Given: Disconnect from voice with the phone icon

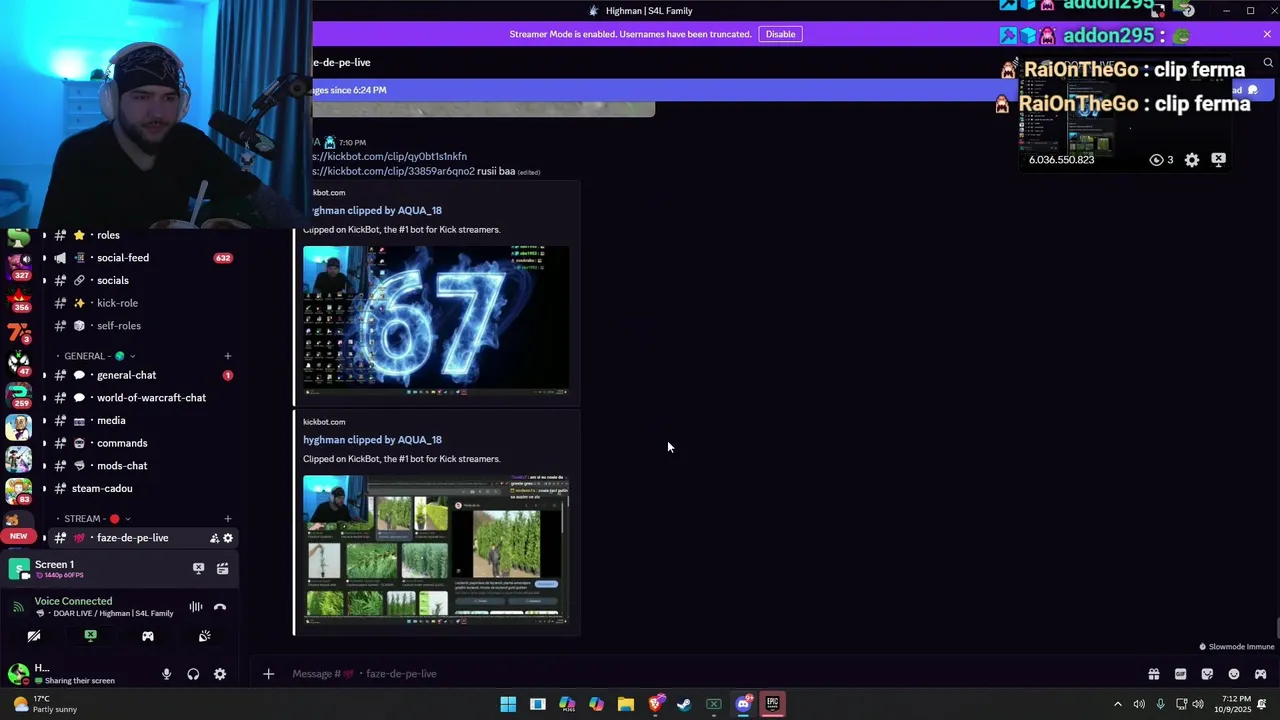Looking at the screenshot, I should point(220,607).
